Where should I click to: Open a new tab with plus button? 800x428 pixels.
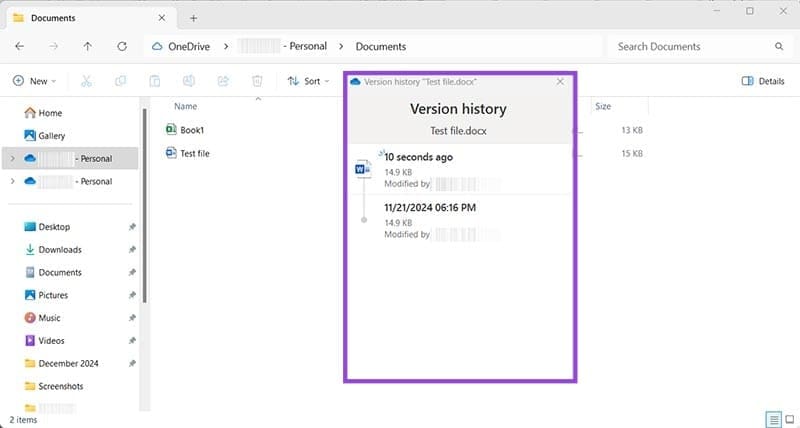(193, 18)
